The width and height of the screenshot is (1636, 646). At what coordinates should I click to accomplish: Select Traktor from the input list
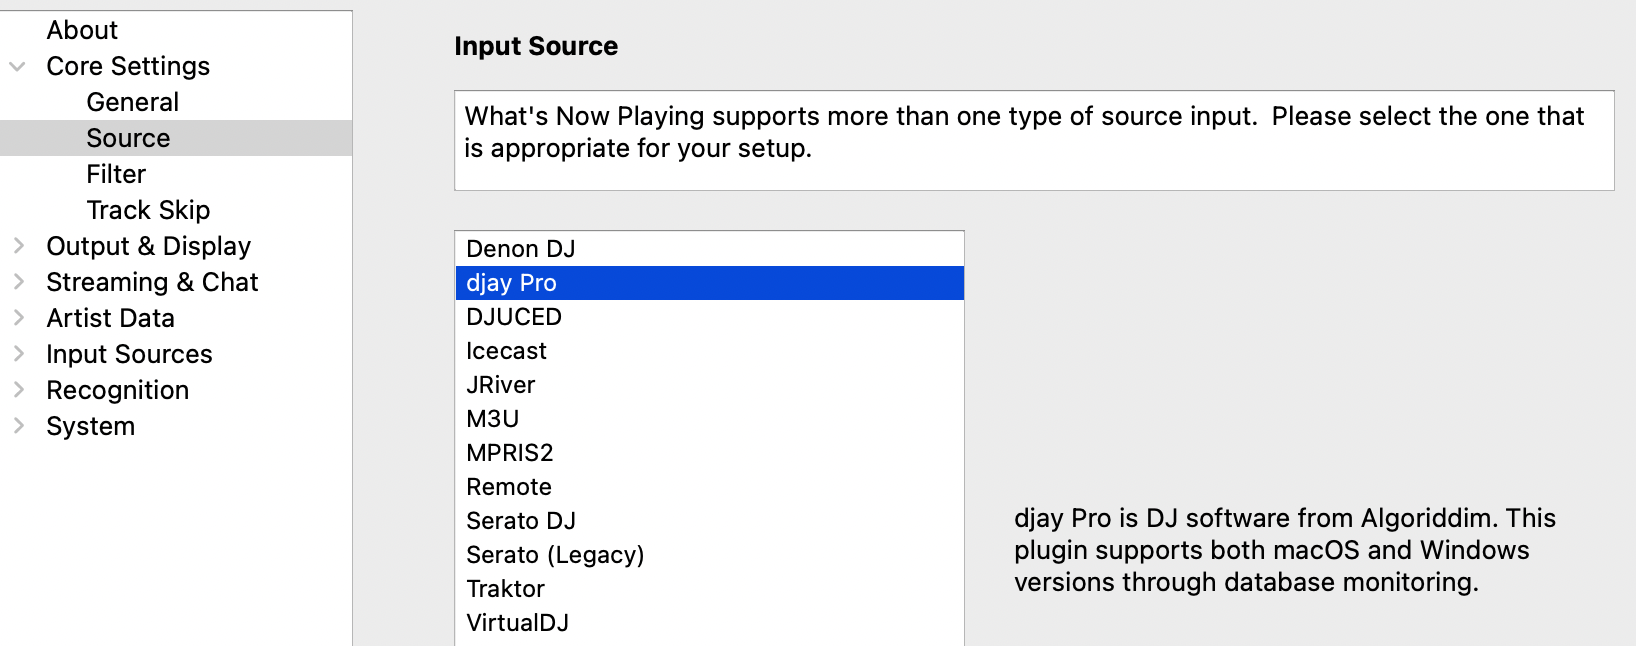[505, 589]
